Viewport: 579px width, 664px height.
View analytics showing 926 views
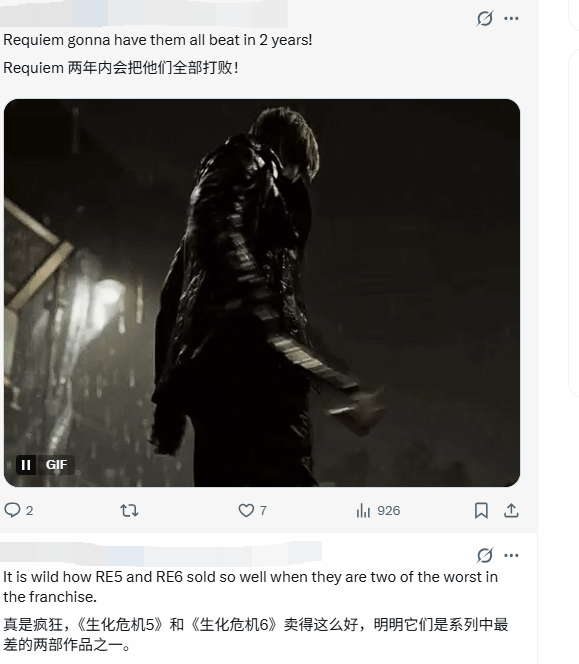378,510
